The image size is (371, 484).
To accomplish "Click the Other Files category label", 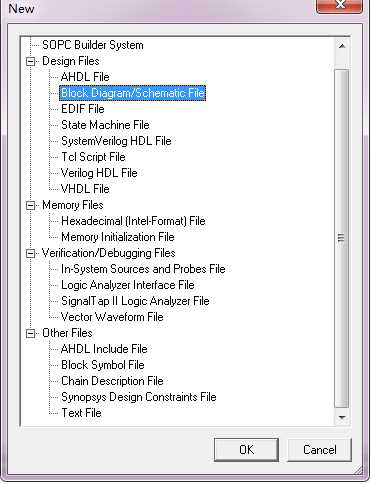I will pos(67,333).
